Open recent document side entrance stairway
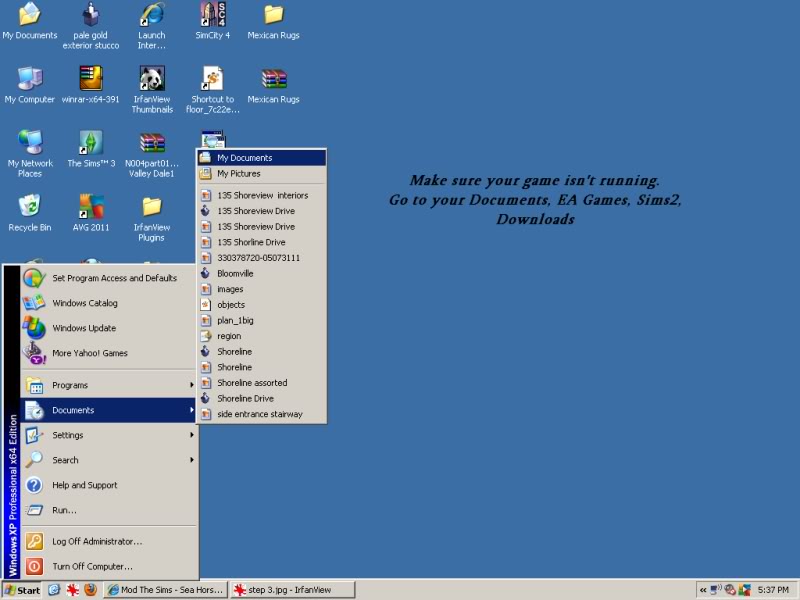The image size is (800, 600). (x=262, y=414)
